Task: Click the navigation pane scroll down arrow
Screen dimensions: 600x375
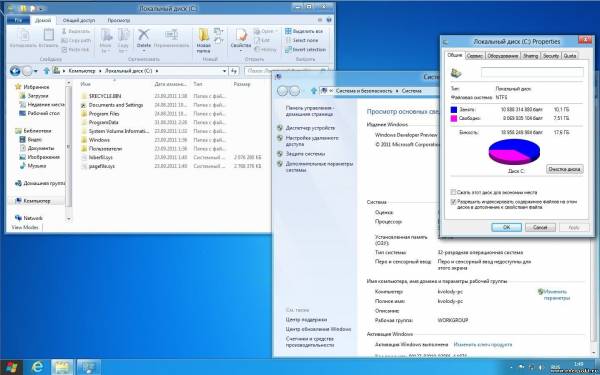Action: pos(68,219)
